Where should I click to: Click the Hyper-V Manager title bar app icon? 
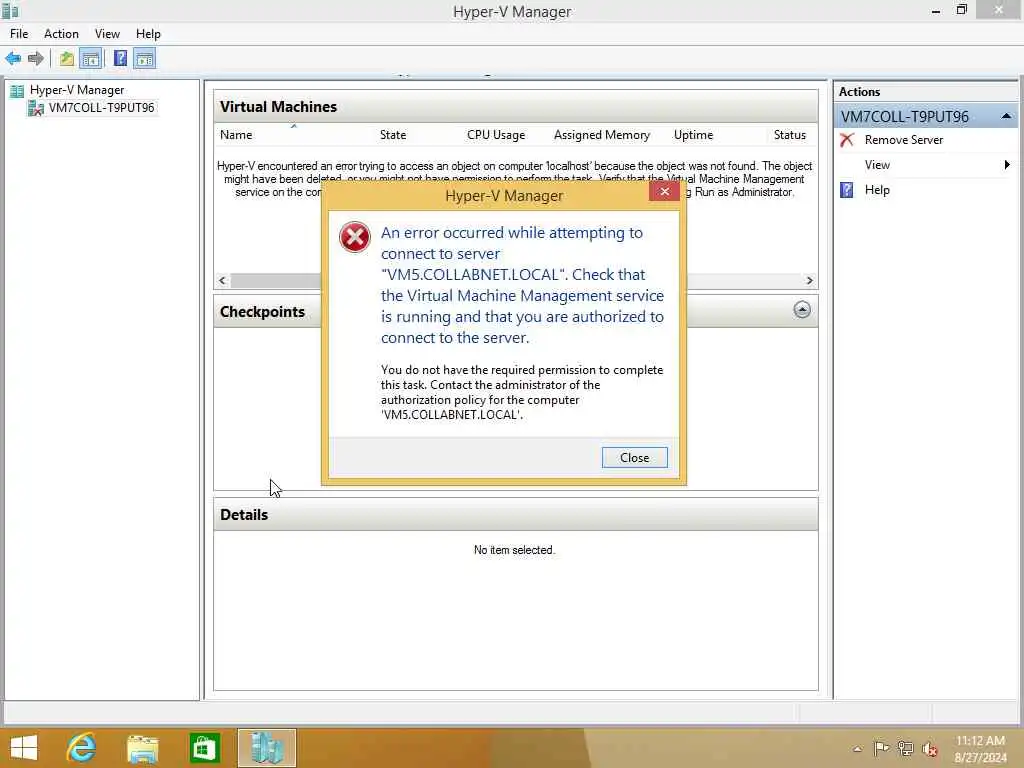click(10, 10)
